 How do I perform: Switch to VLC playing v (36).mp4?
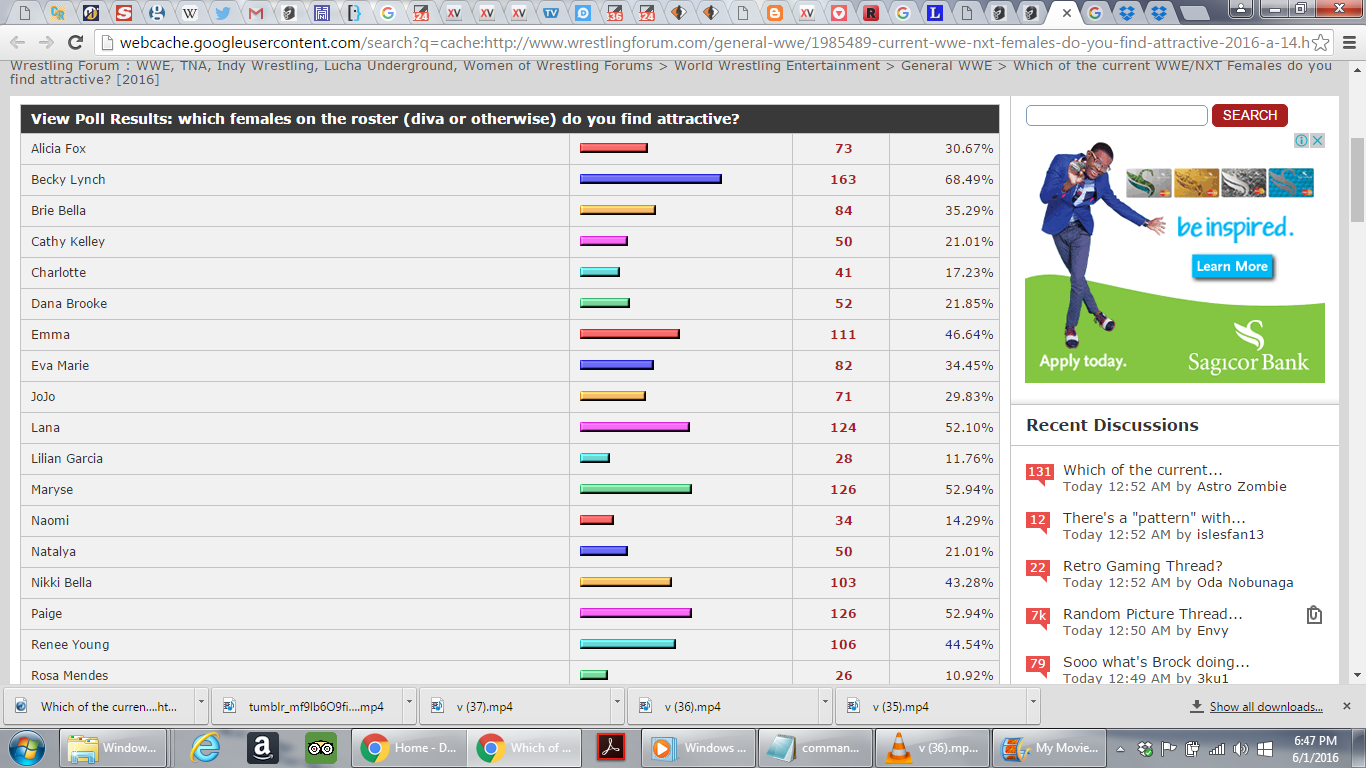coord(930,748)
